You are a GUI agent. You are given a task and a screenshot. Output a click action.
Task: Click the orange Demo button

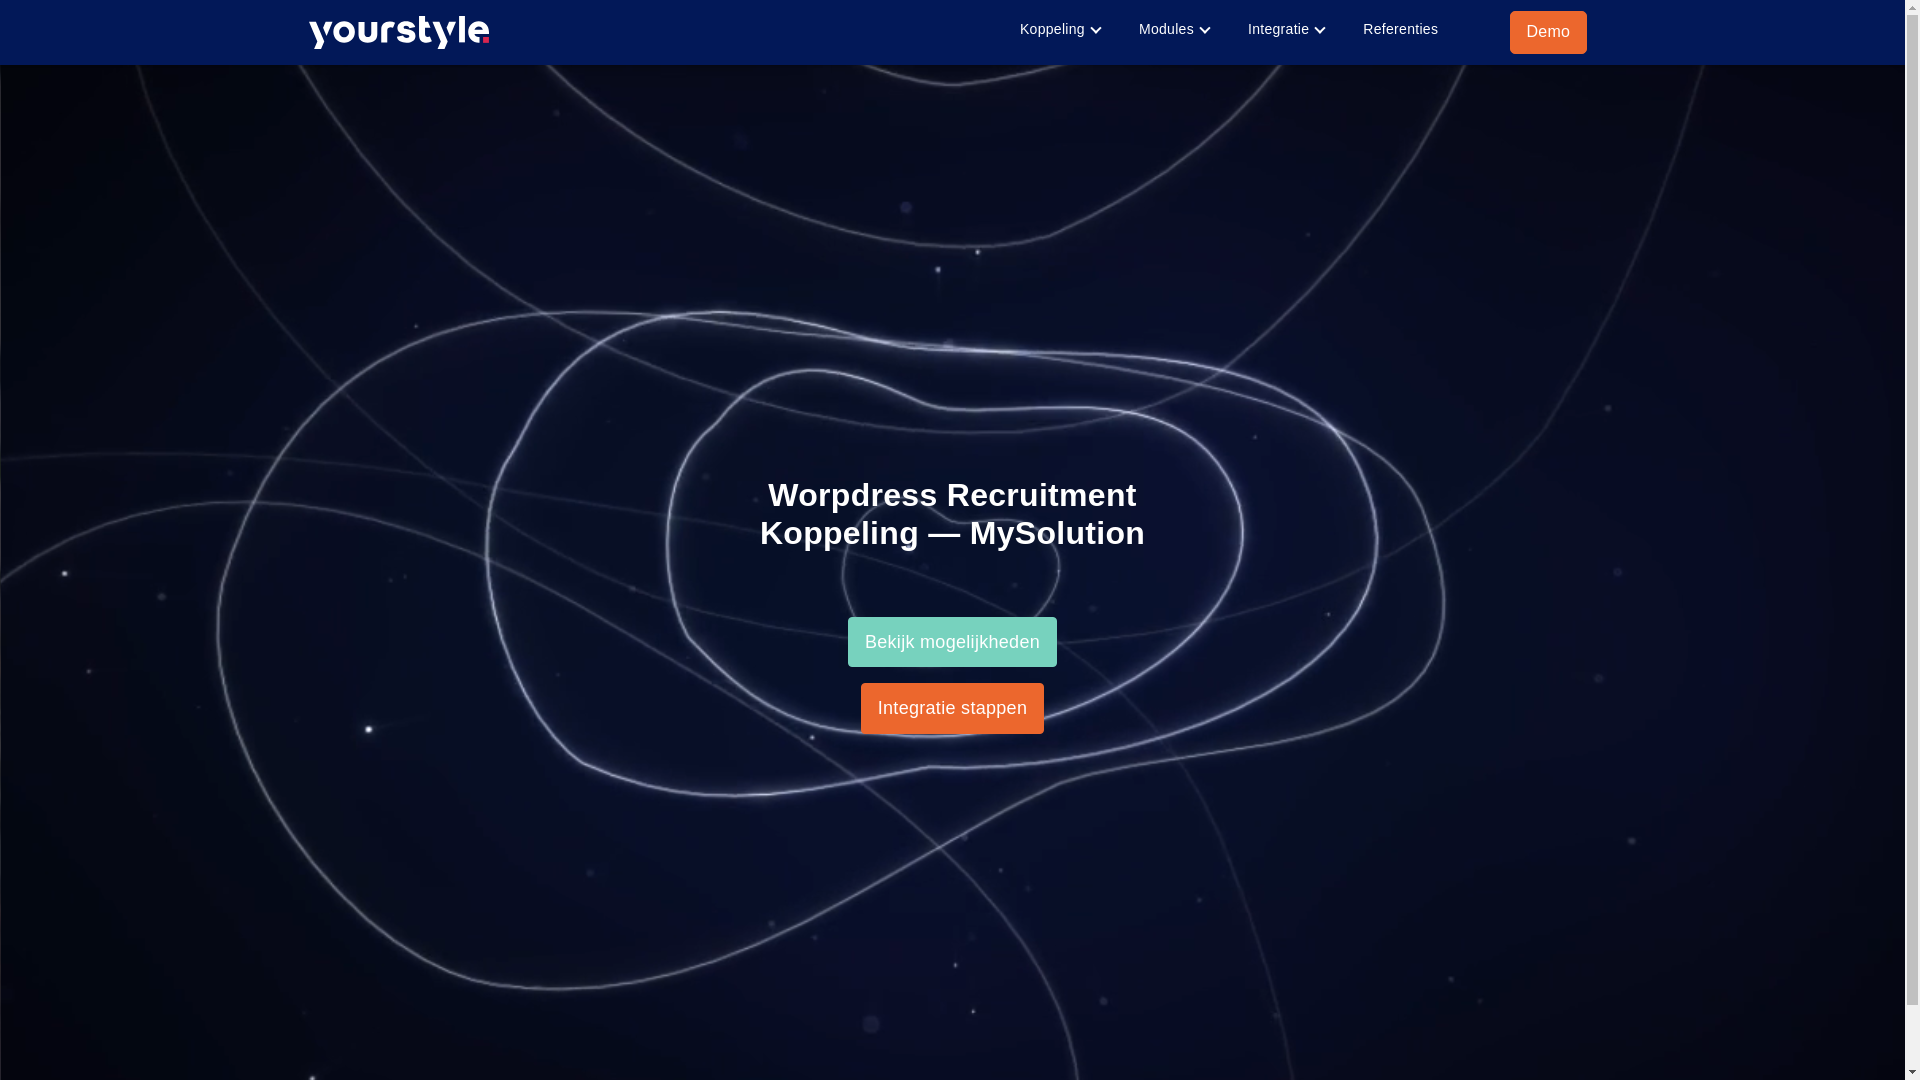pyautogui.click(x=1548, y=32)
